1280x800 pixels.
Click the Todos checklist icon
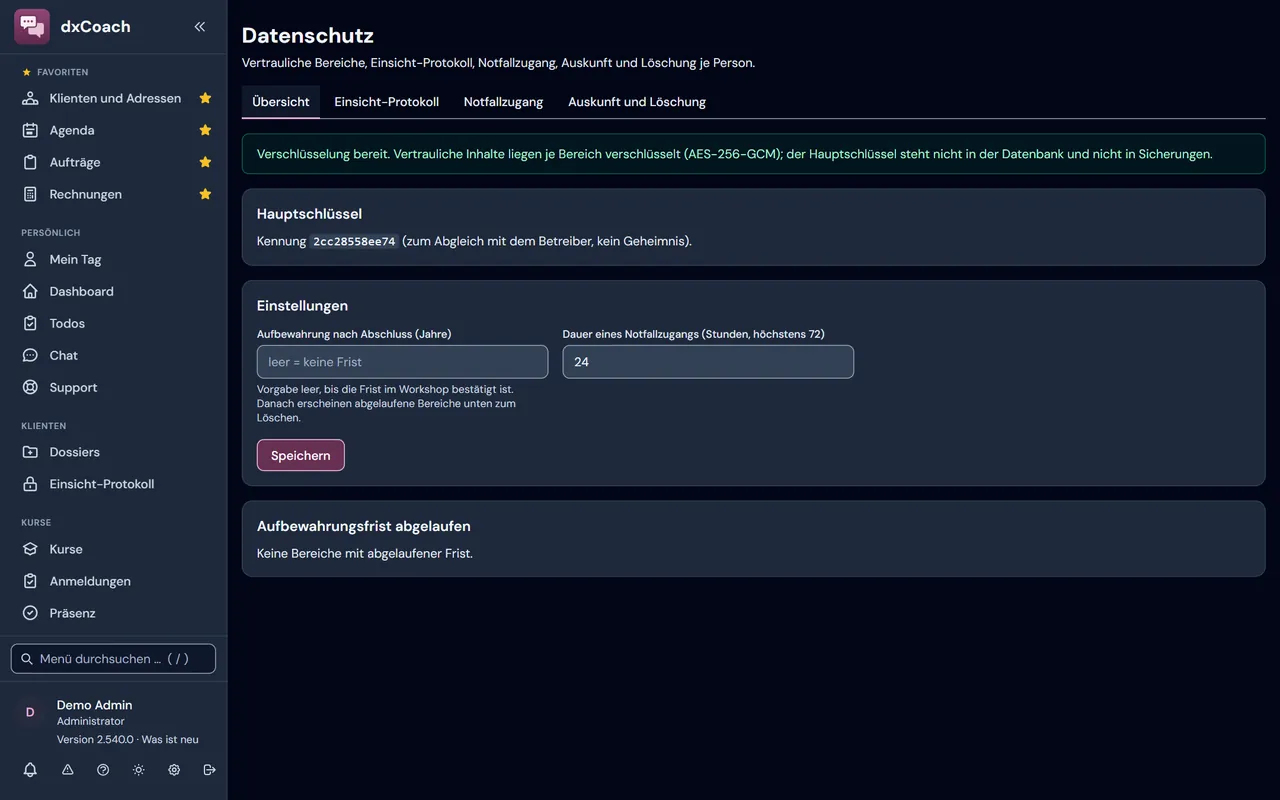pos(30,323)
